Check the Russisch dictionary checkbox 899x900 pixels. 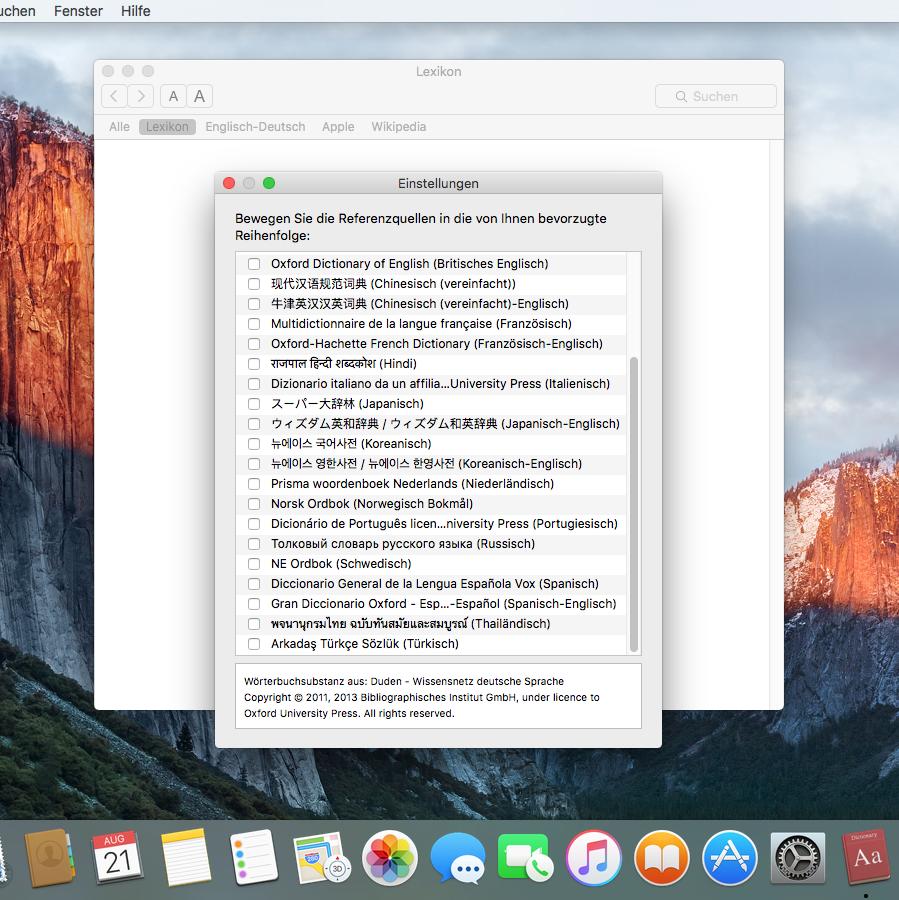tap(254, 544)
